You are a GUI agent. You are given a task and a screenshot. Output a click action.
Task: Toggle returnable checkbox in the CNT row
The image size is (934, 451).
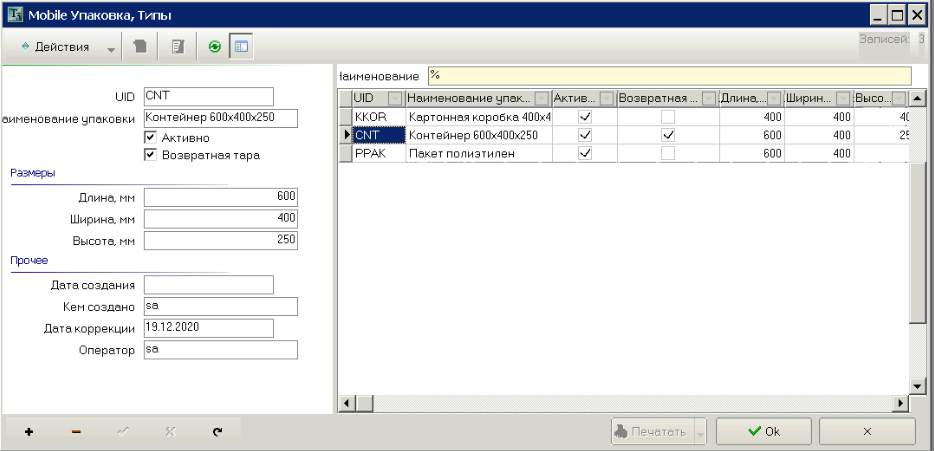click(x=668, y=135)
